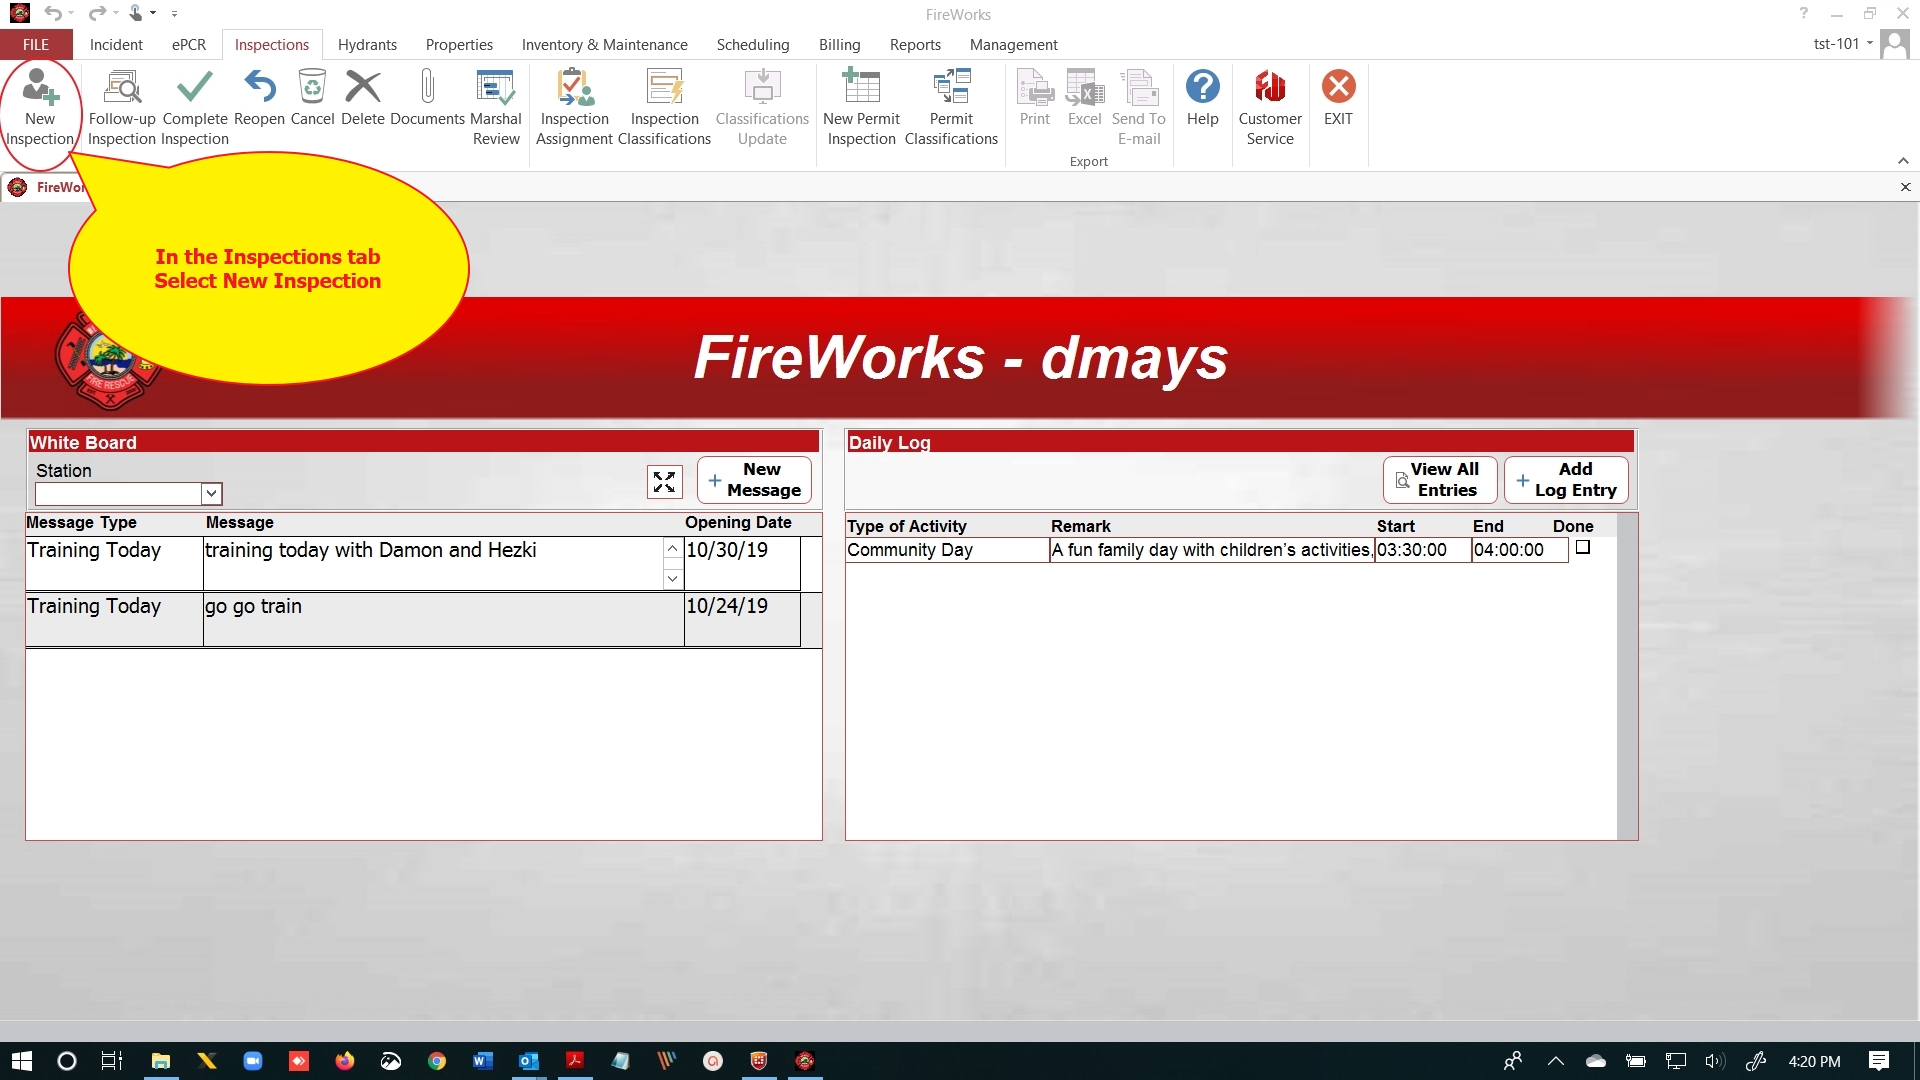1920x1080 pixels.
Task: Open the tst-101 user account dropdown
Action: [x=1843, y=44]
